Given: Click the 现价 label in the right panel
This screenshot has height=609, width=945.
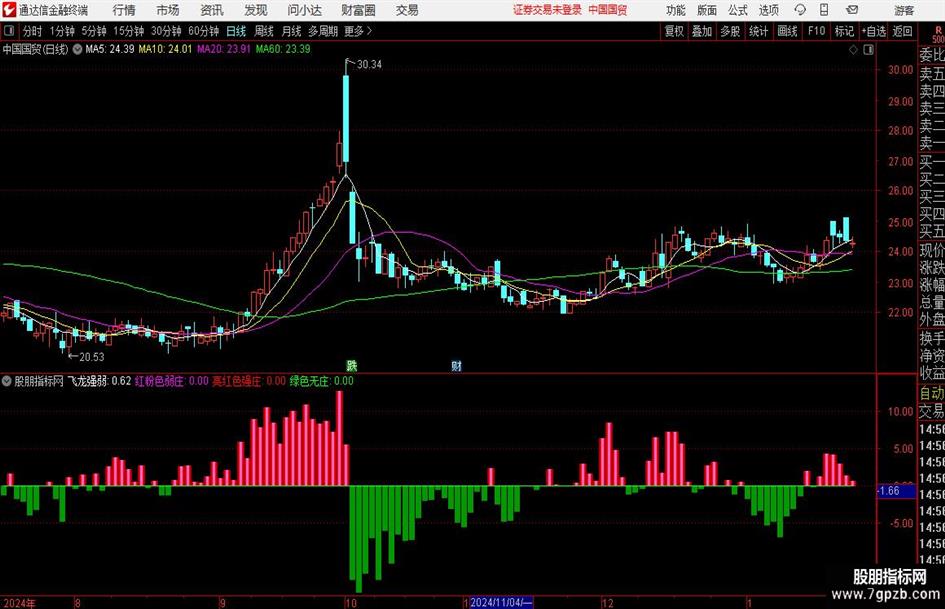Looking at the screenshot, I should pyautogui.click(x=932, y=250).
